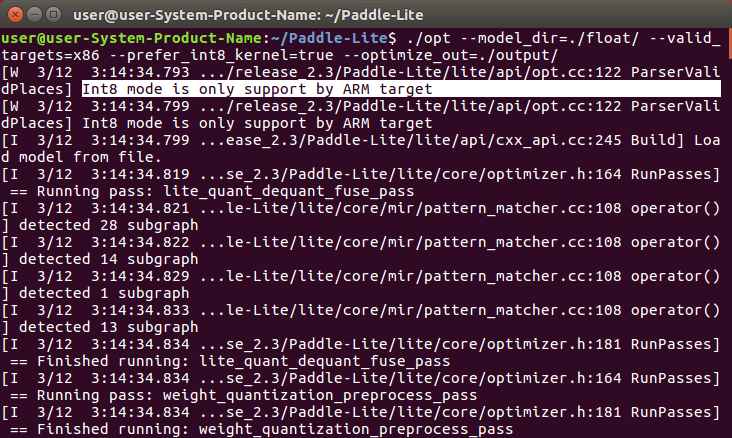
Task: Click 'Finished running: lite_quant_dequant_fuse_pass' line
Action: pyautogui.click(x=243, y=361)
